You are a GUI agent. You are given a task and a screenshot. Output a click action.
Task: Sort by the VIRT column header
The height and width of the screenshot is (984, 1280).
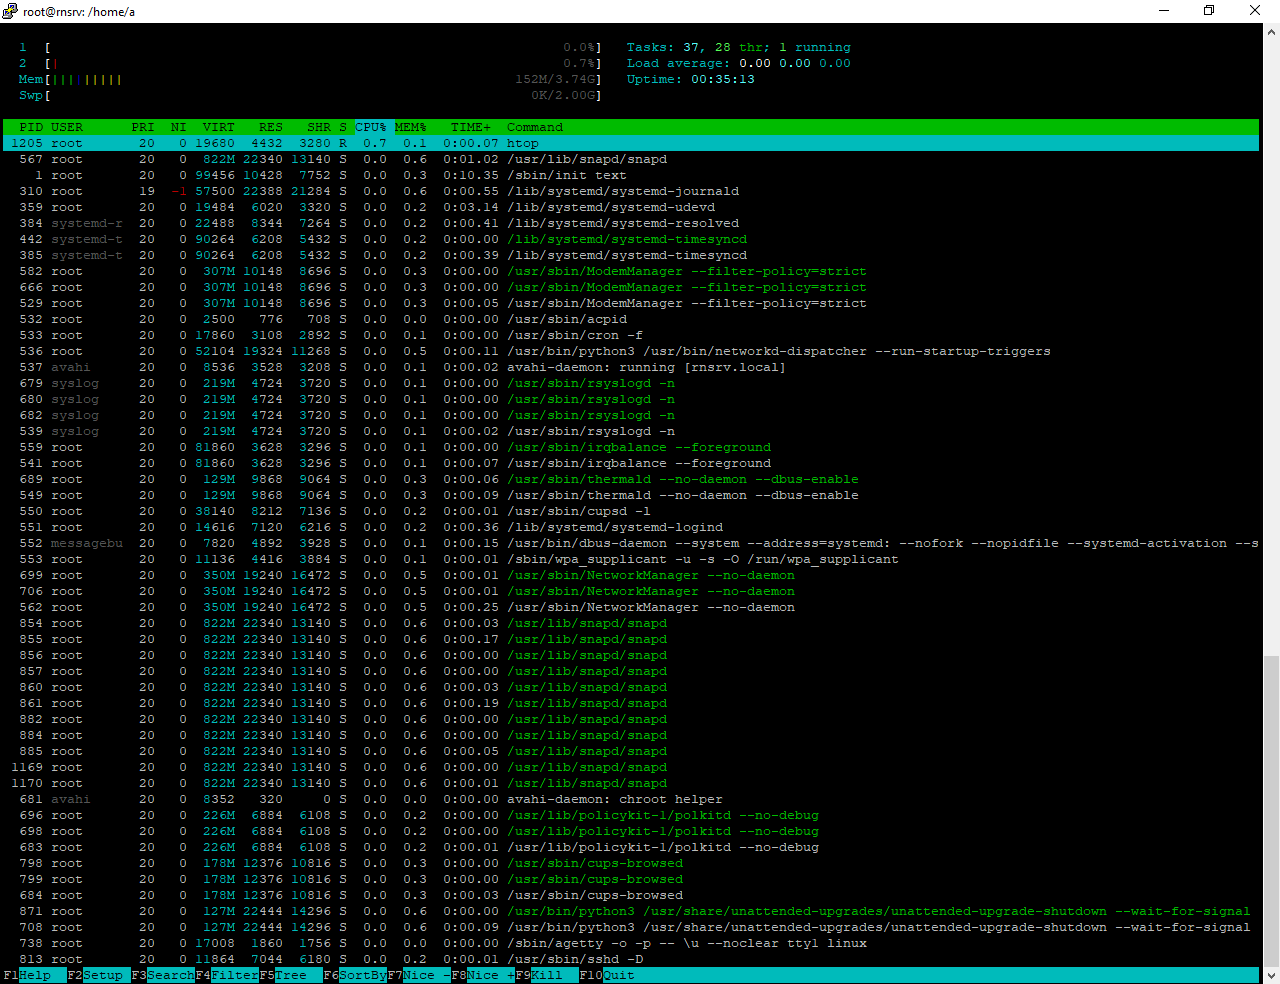pos(219,127)
